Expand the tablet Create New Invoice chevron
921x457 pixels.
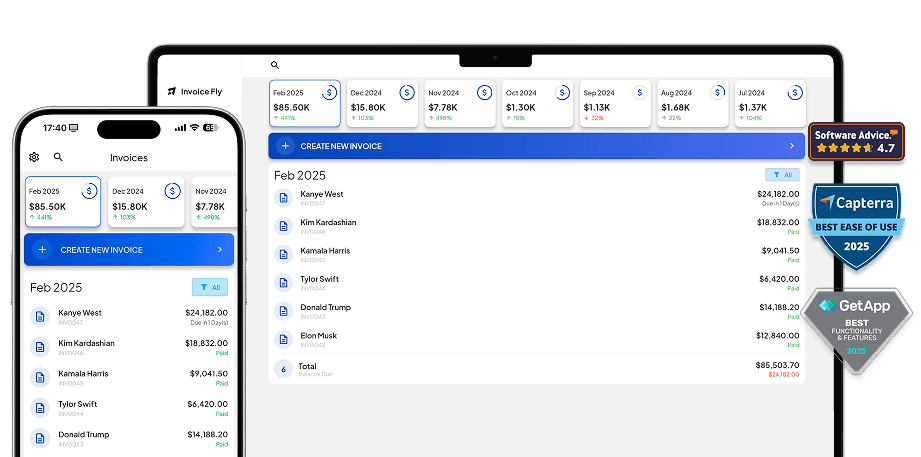pos(791,146)
